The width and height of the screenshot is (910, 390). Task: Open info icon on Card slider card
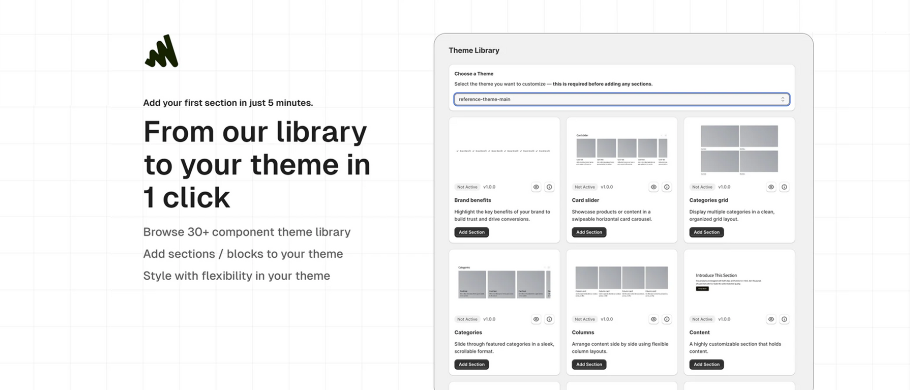(x=667, y=187)
